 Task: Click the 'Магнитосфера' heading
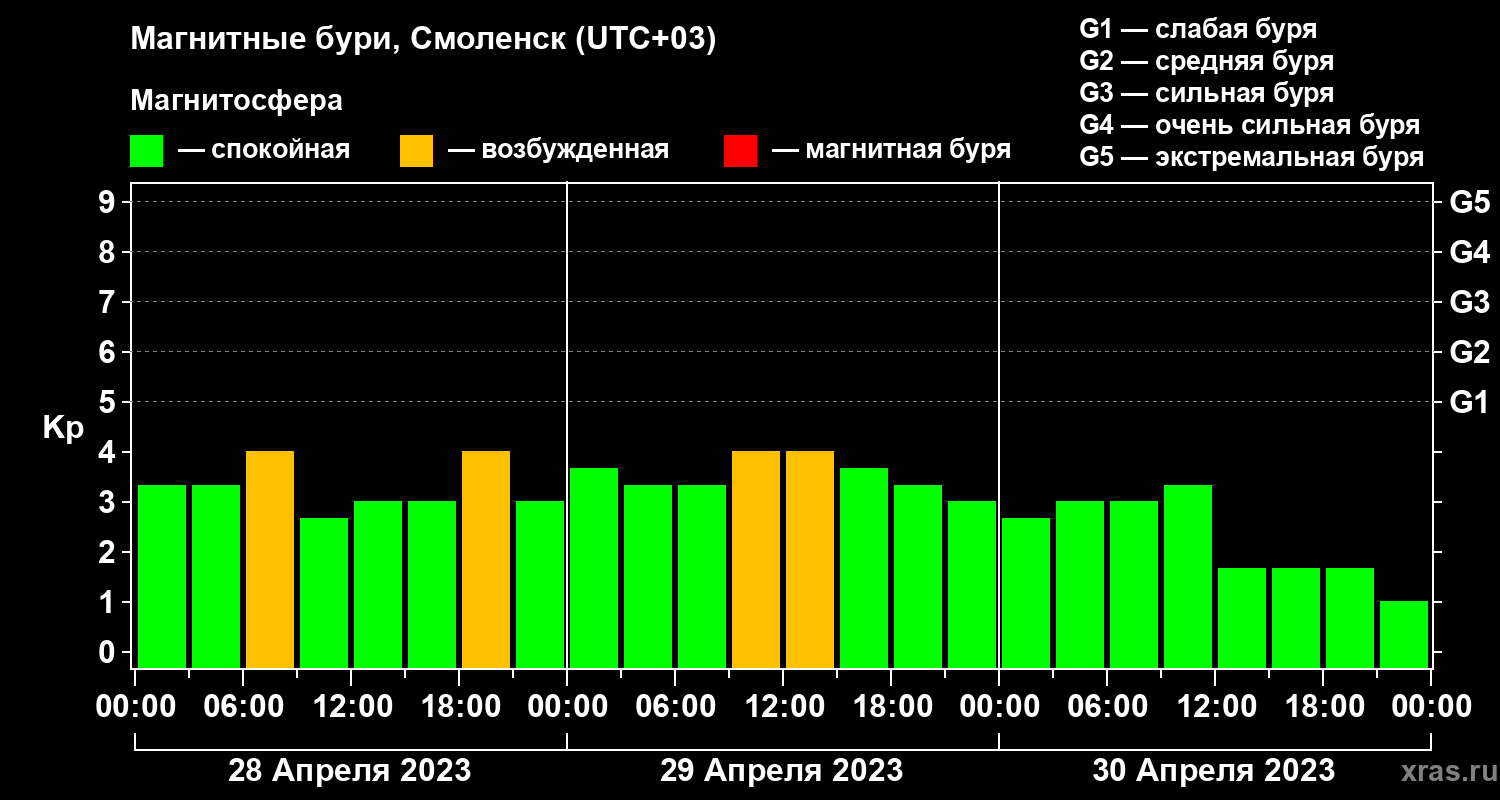click(236, 101)
